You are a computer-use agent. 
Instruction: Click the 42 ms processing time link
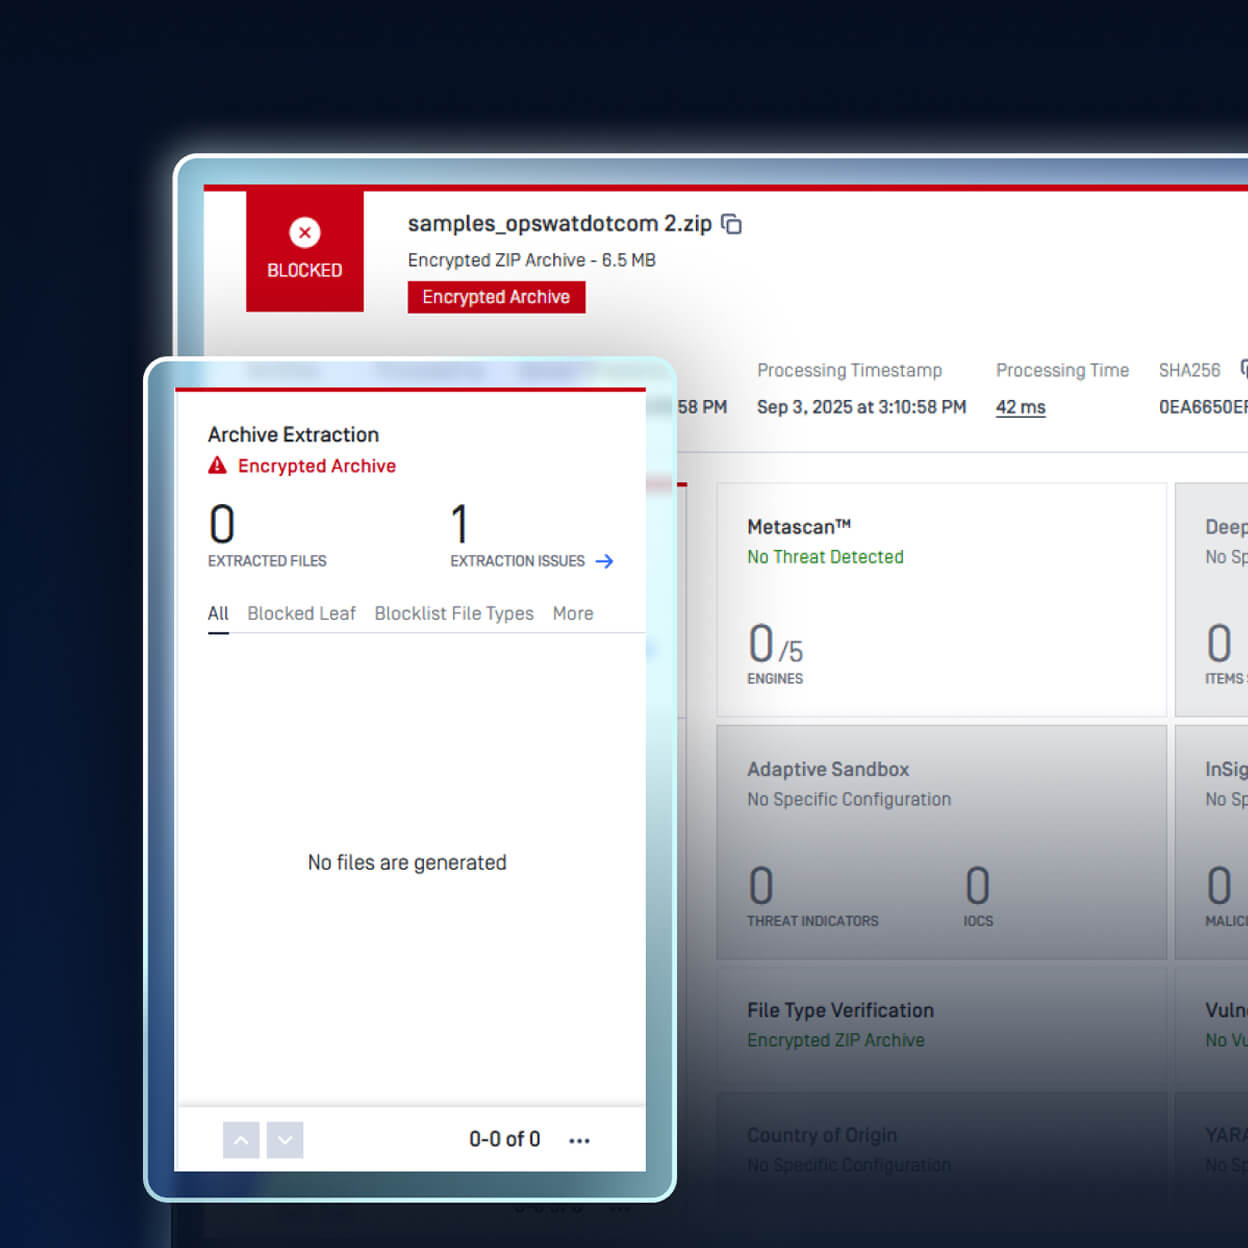[x=1020, y=407]
